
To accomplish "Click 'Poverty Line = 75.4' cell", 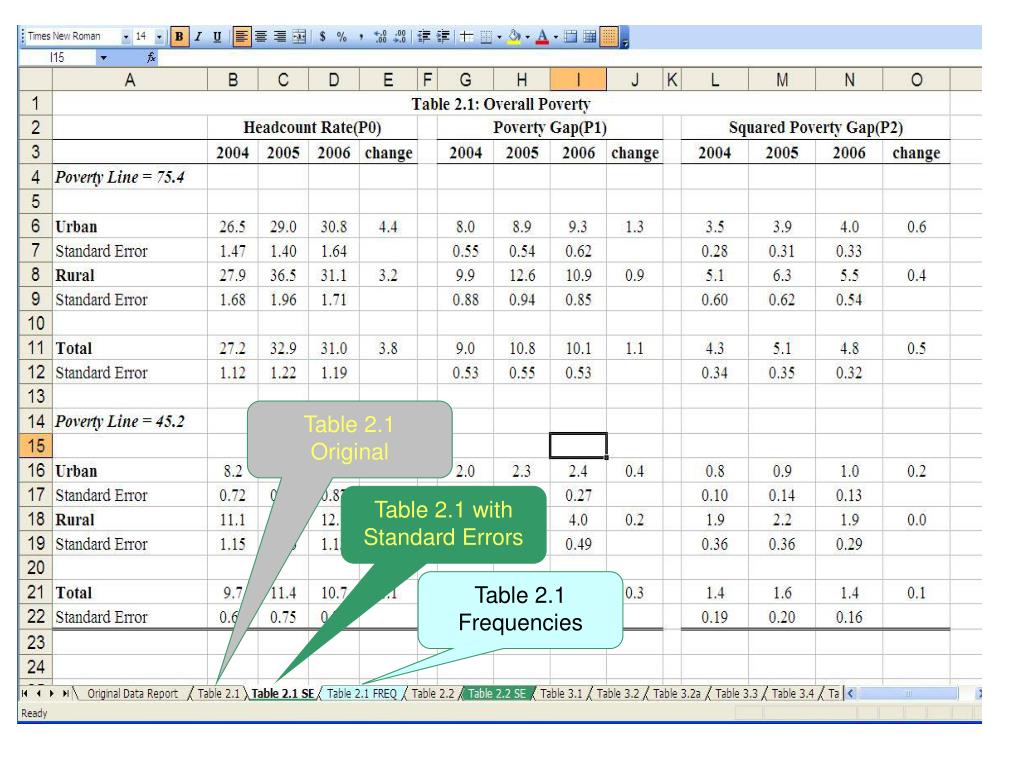I will pyautogui.click(x=130, y=177).
